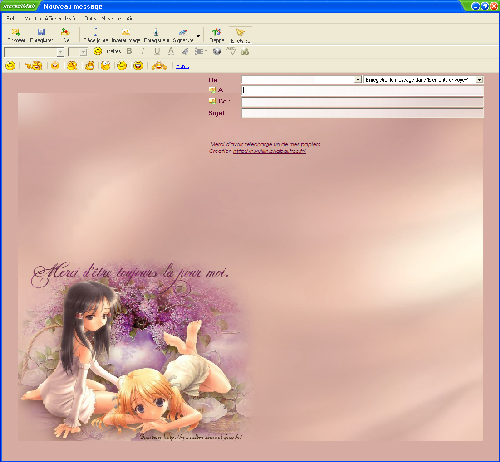Close the Nouveau message window
The image size is (500, 462).
[x=494, y=6]
